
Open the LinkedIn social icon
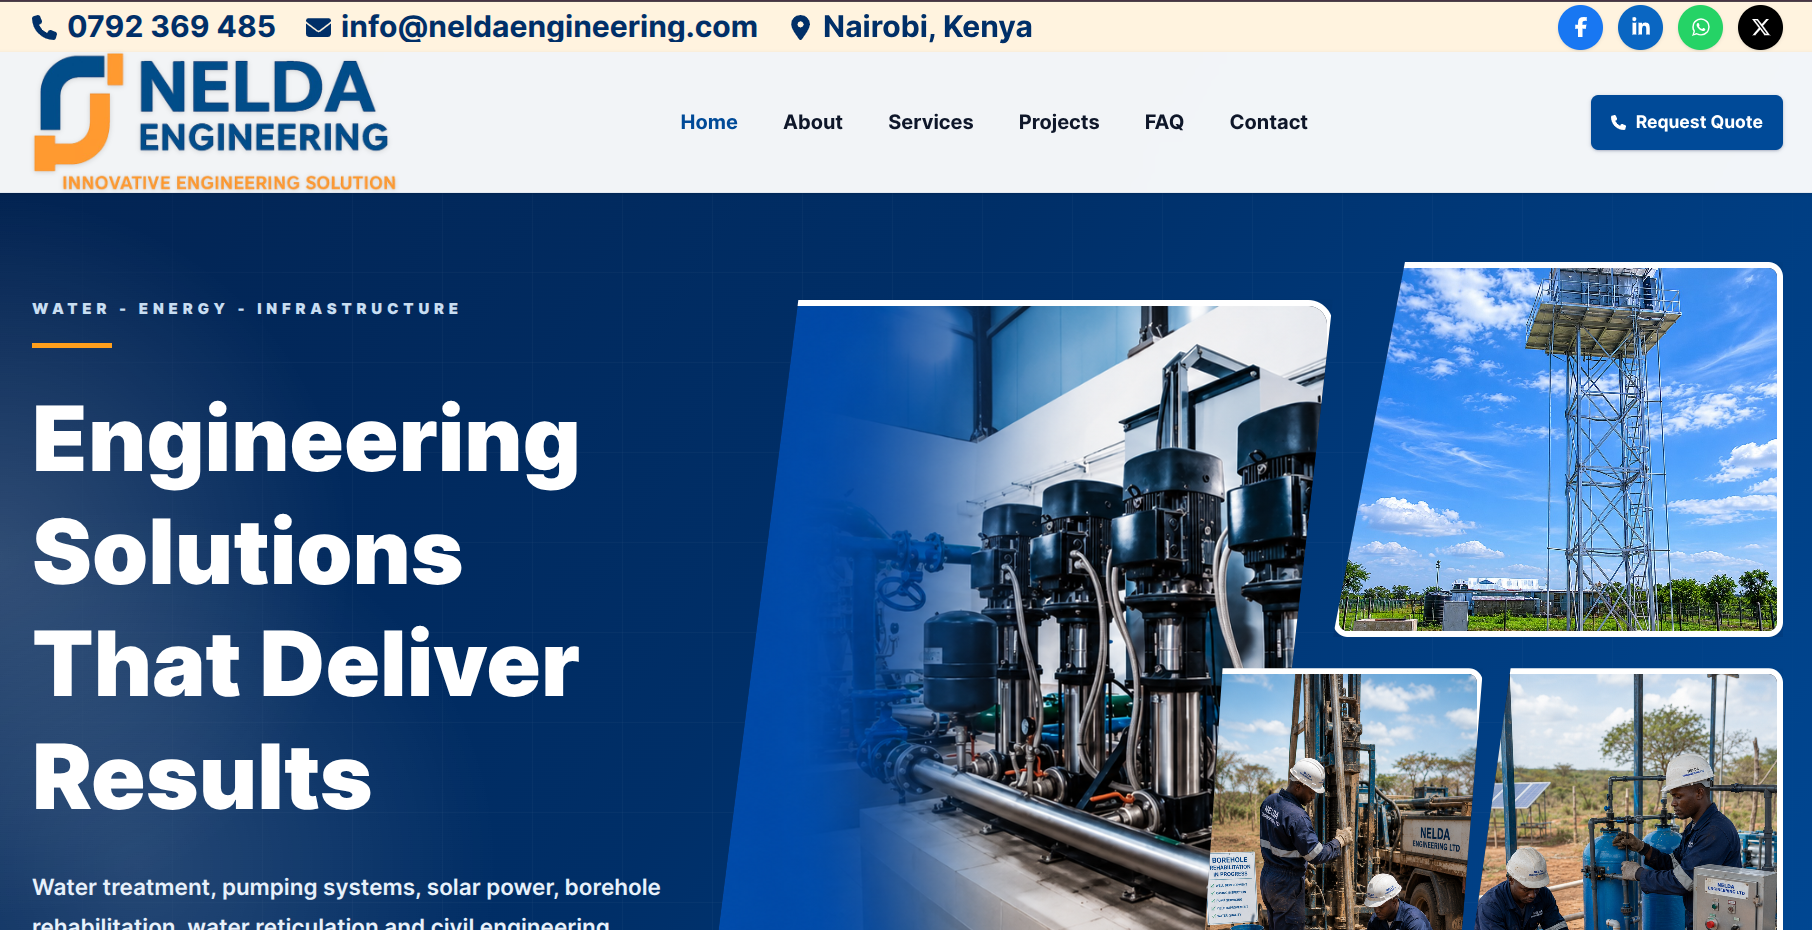click(x=1640, y=27)
